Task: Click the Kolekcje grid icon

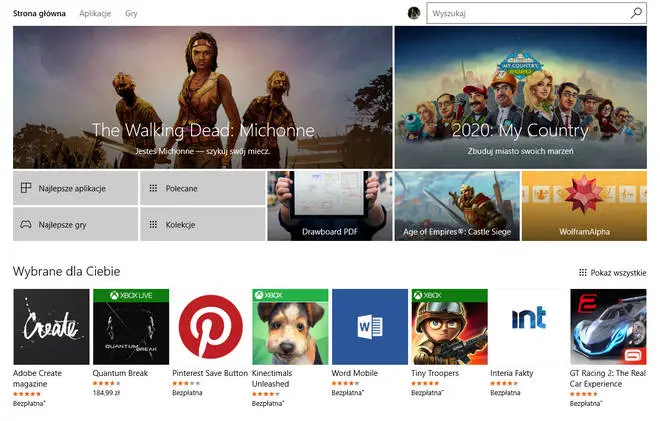Action: click(153, 224)
